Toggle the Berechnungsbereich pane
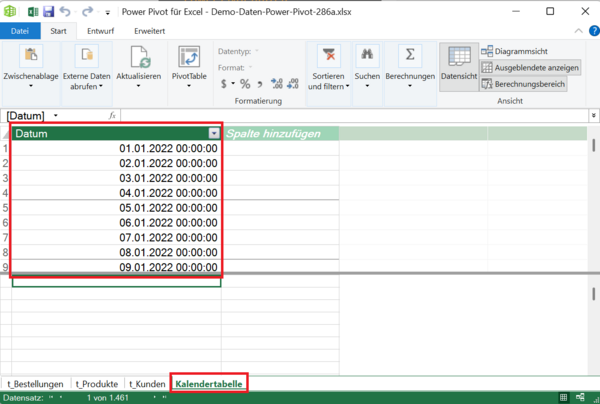 [x=523, y=84]
